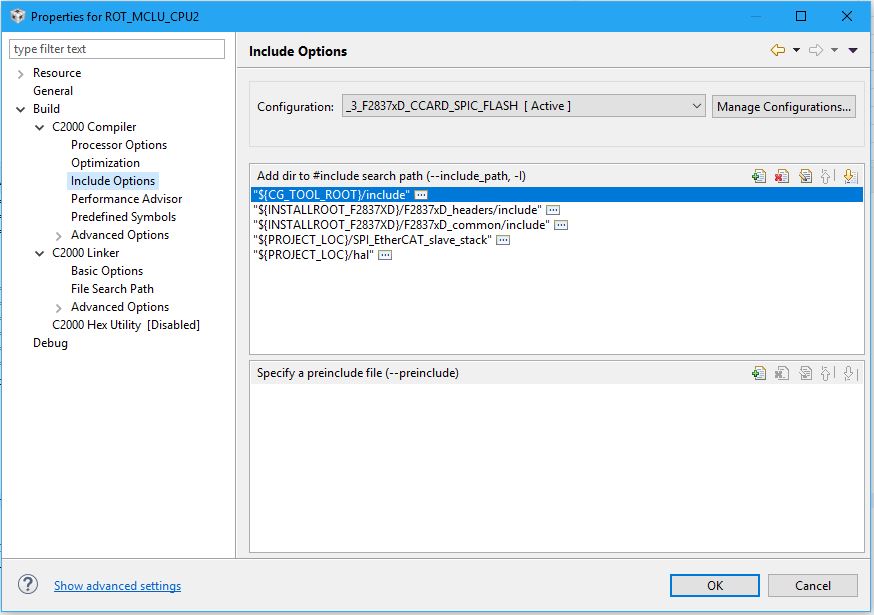Image resolution: width=874 pixels, height=615 pixels.
Task: Click ellipsis next to PROJECT_LOC hal path
Action: (x=385, y=255)
